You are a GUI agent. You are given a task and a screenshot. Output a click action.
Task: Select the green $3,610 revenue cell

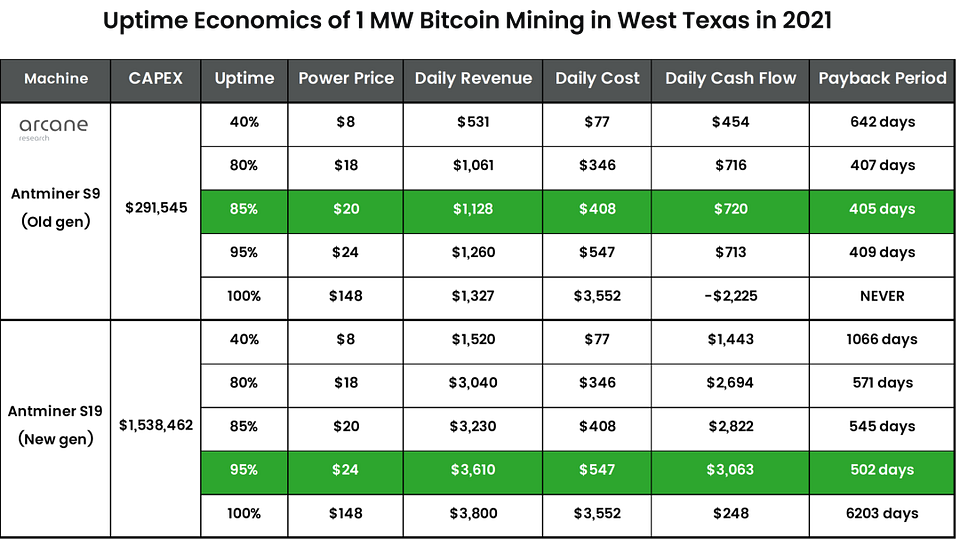[x=473, y=472]
